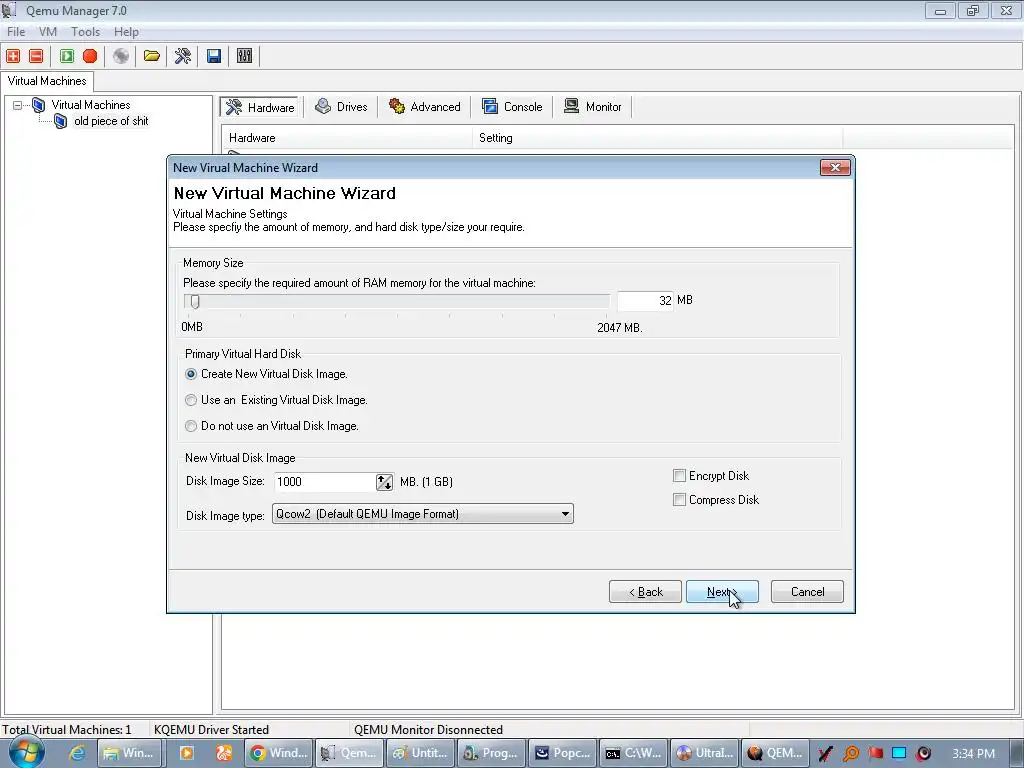Select the Virtual Machines panel tab
1024x768 pixels.
click(47, 81)
